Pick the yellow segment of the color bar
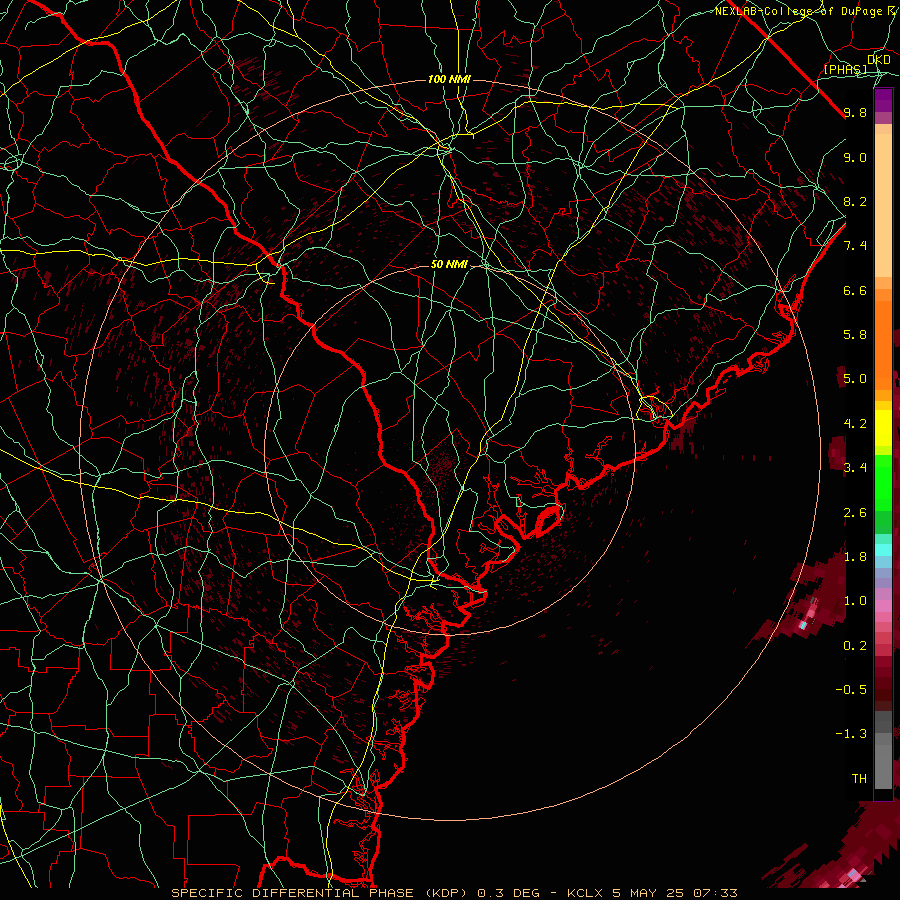This screenshot has height=900, width=900. click(883, 428)
